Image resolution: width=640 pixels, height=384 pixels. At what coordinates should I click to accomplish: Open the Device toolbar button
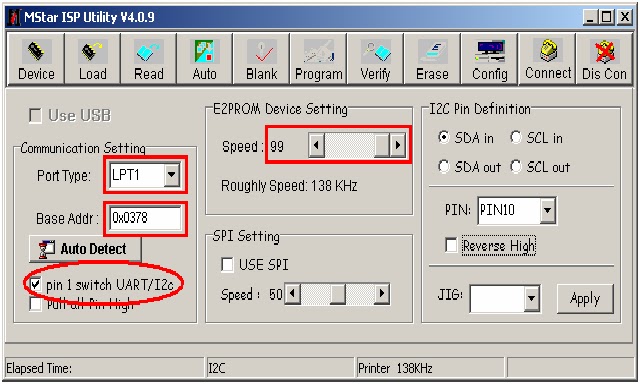point(36,59)
